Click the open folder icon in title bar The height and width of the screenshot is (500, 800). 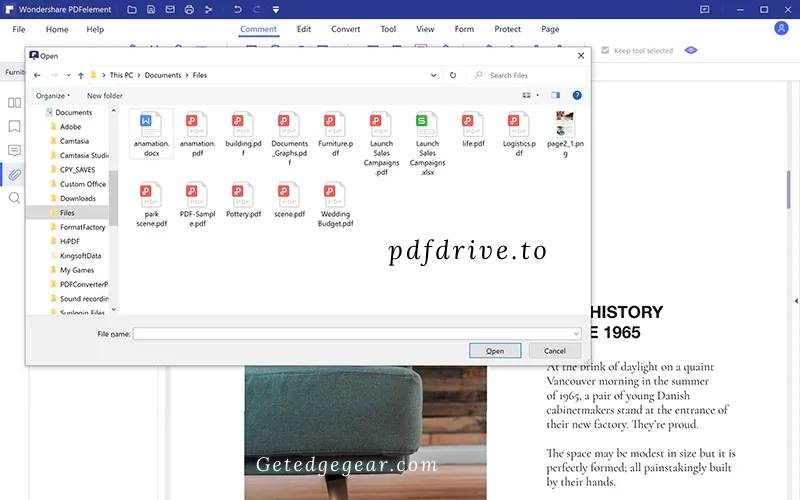point(132,9)
